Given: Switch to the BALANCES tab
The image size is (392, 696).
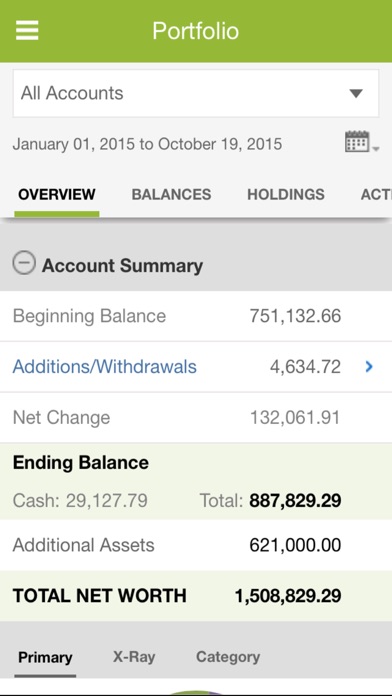Looking at the screenshot, I should tap(171, 194).
